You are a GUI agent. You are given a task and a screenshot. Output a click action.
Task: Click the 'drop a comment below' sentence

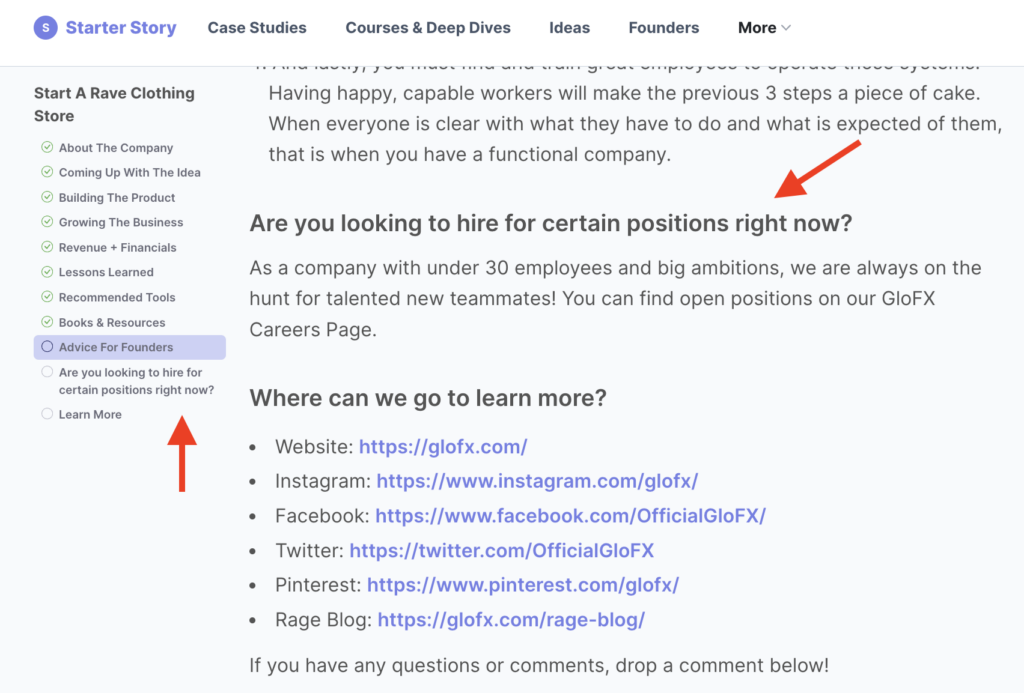539,666
